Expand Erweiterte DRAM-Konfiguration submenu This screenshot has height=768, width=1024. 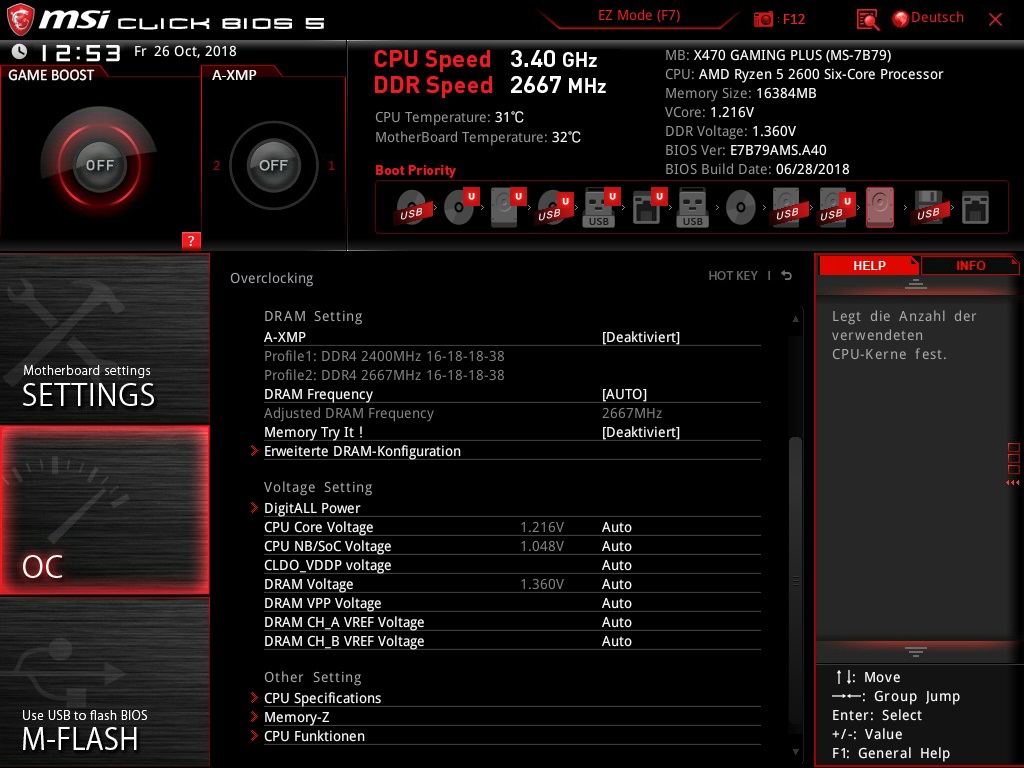[x=512, y=451]
